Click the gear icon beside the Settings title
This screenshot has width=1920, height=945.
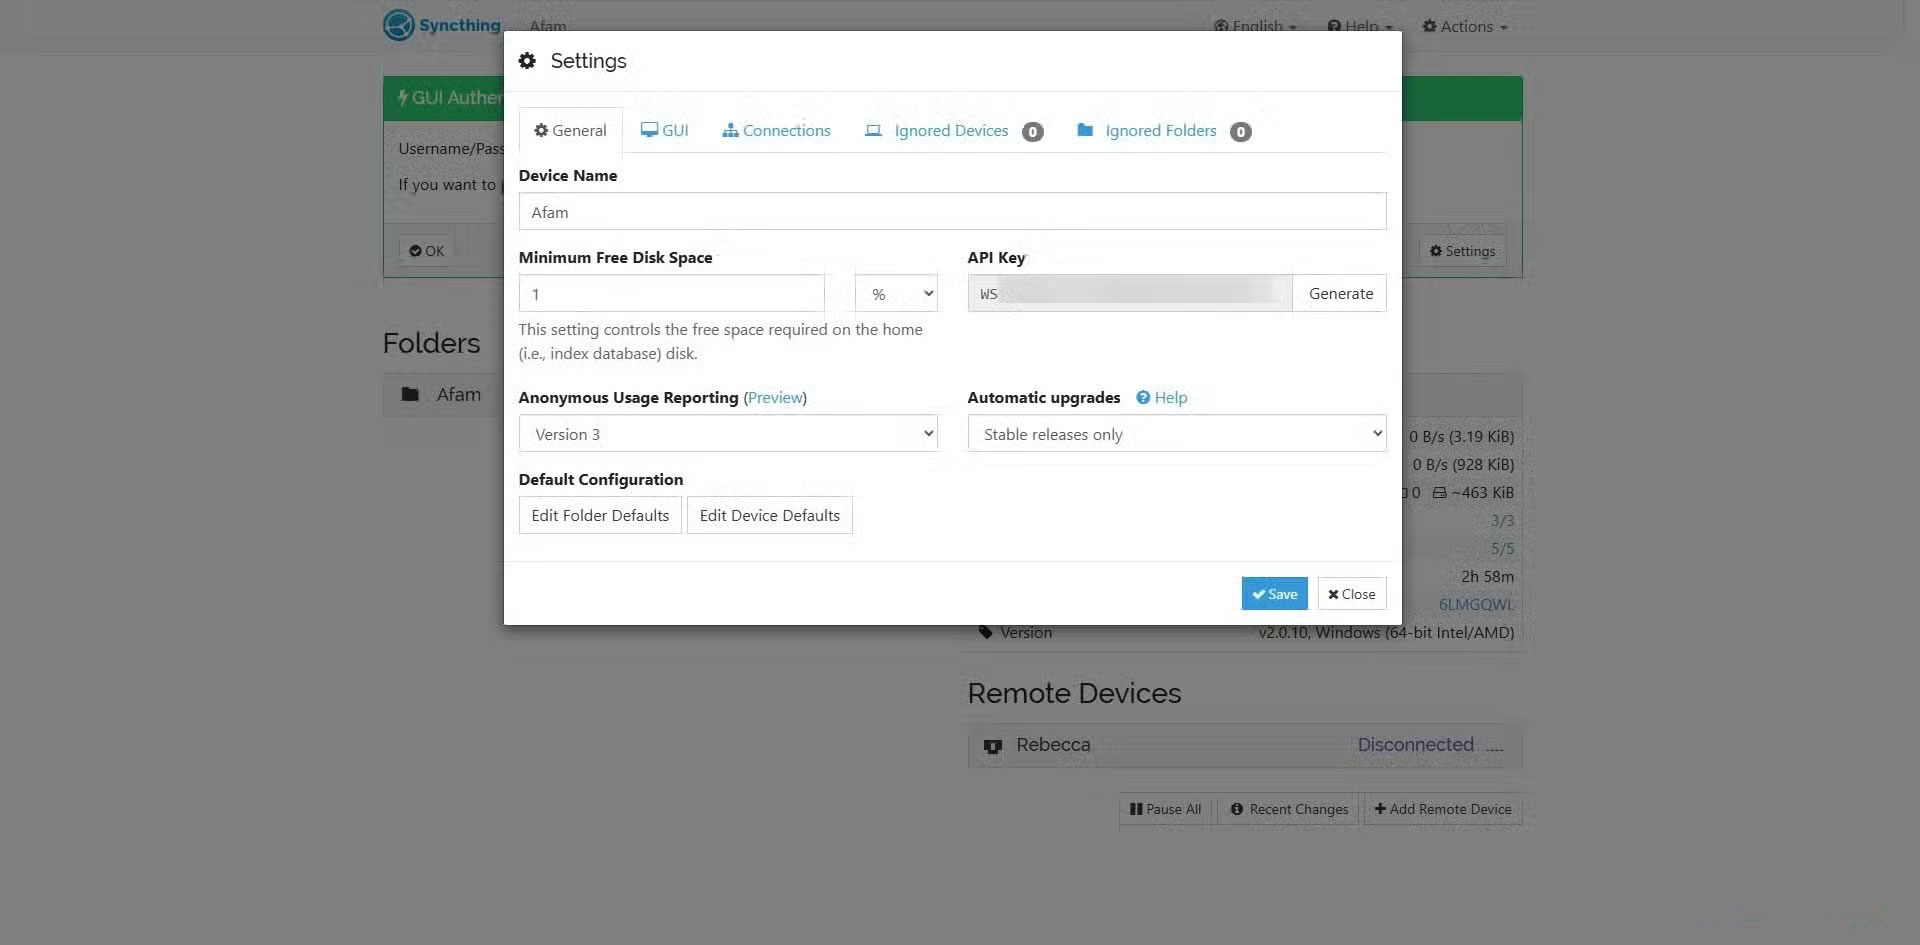pyautogui.click(x=528, y=60)
